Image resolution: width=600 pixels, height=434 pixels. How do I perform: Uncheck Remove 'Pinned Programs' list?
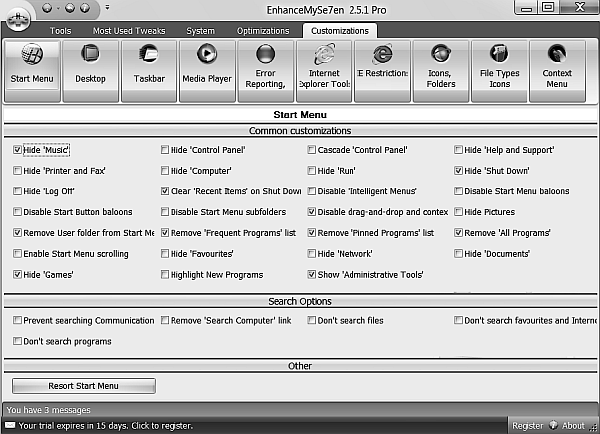[x=311, y=233]
